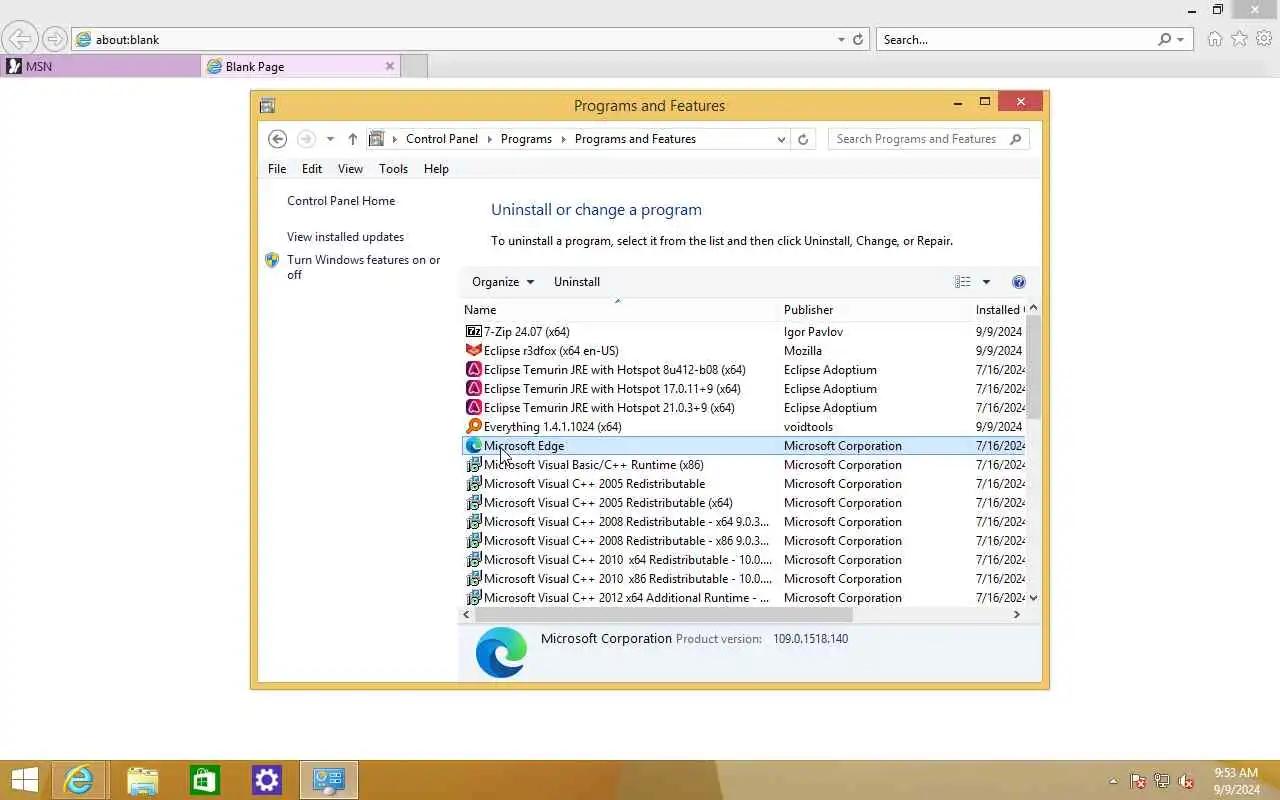Open the Help menu
This screenshot has width=1280, height=800.
click(x=436, y=169)
